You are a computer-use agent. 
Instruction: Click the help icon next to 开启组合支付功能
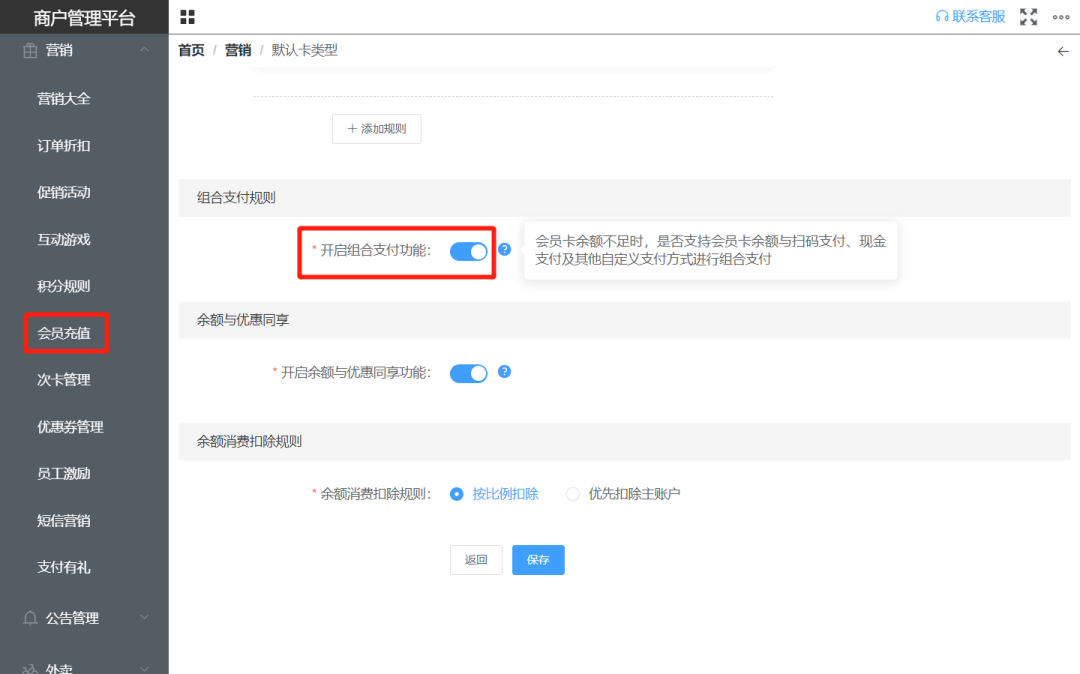coord(504,249)
